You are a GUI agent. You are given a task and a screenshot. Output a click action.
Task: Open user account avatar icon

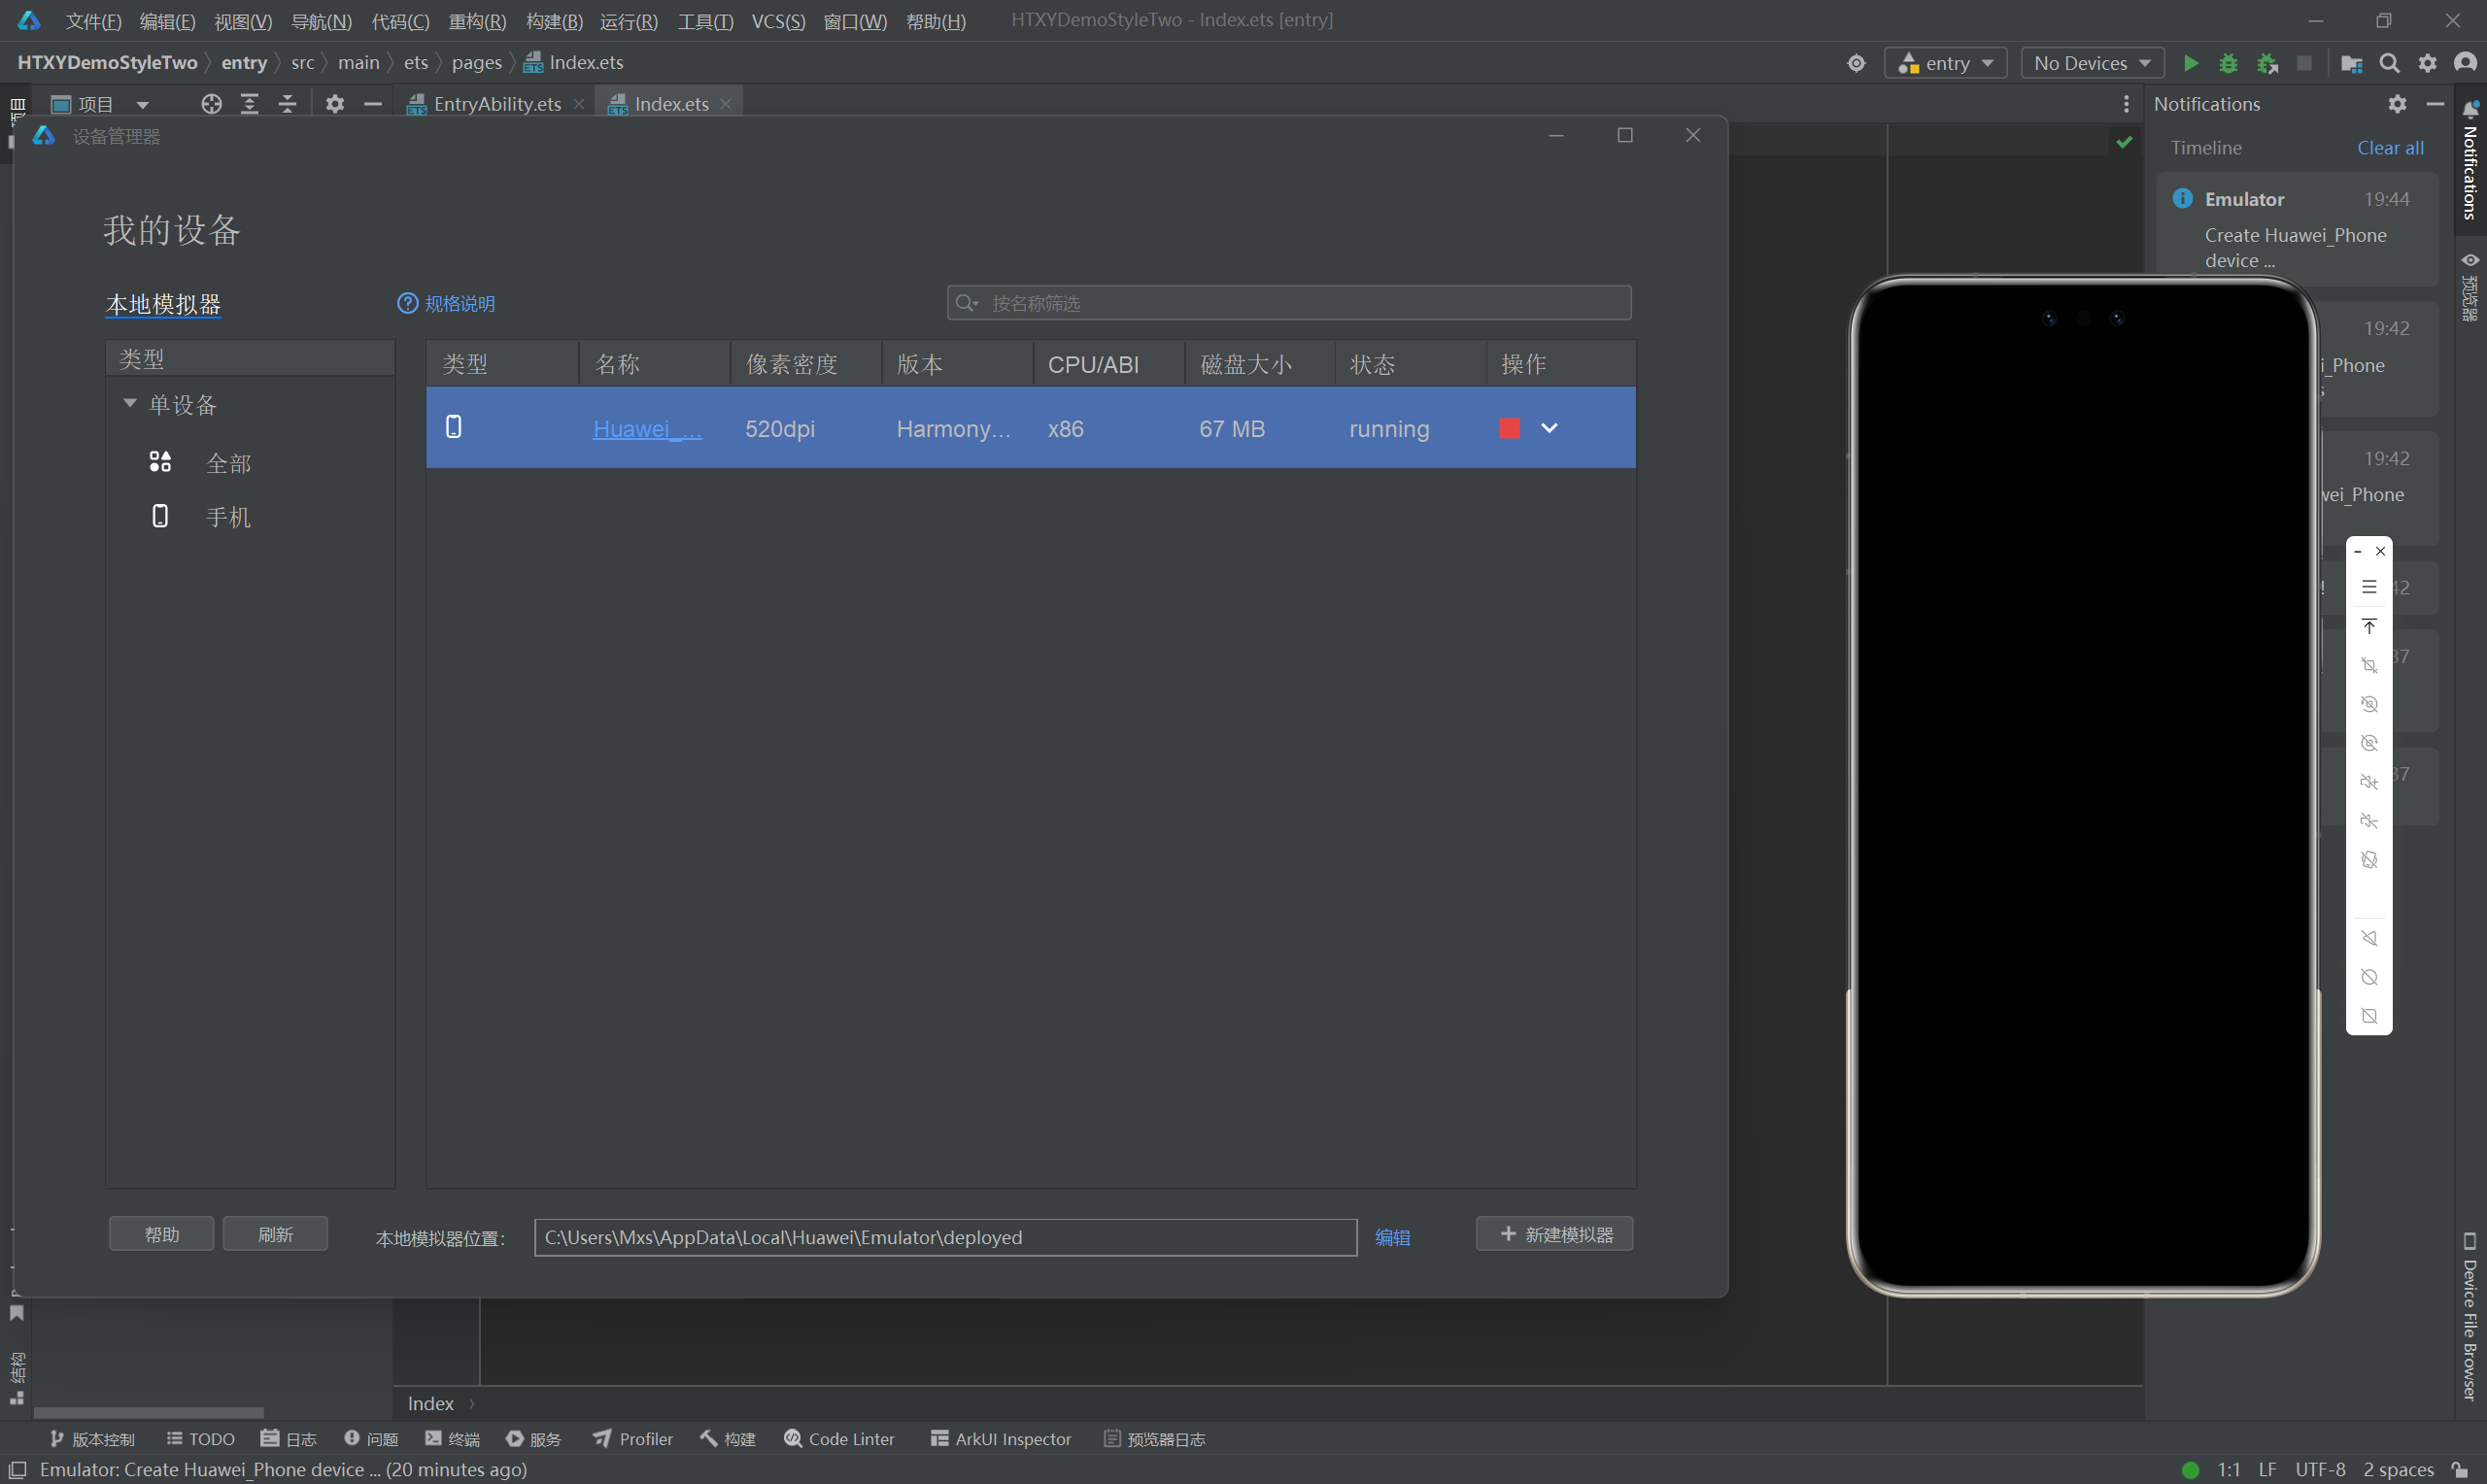click(x=2465, y=63)
